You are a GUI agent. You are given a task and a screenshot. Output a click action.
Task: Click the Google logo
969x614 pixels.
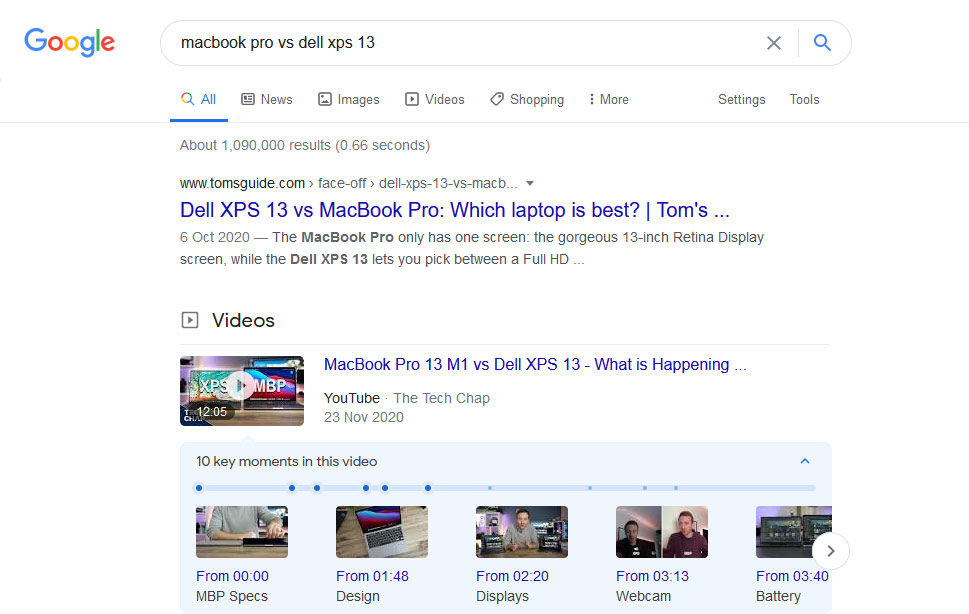[x=69, y=42]
